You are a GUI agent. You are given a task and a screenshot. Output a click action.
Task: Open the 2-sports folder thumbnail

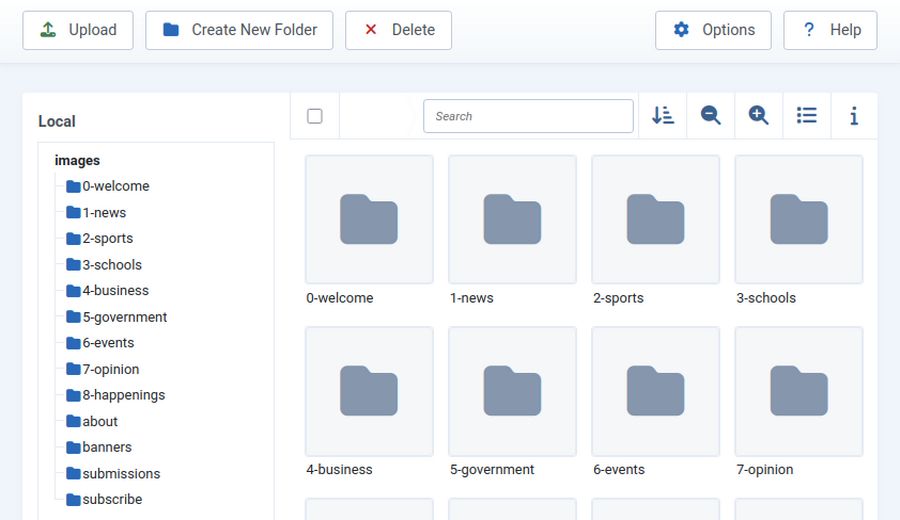point(655,220)
